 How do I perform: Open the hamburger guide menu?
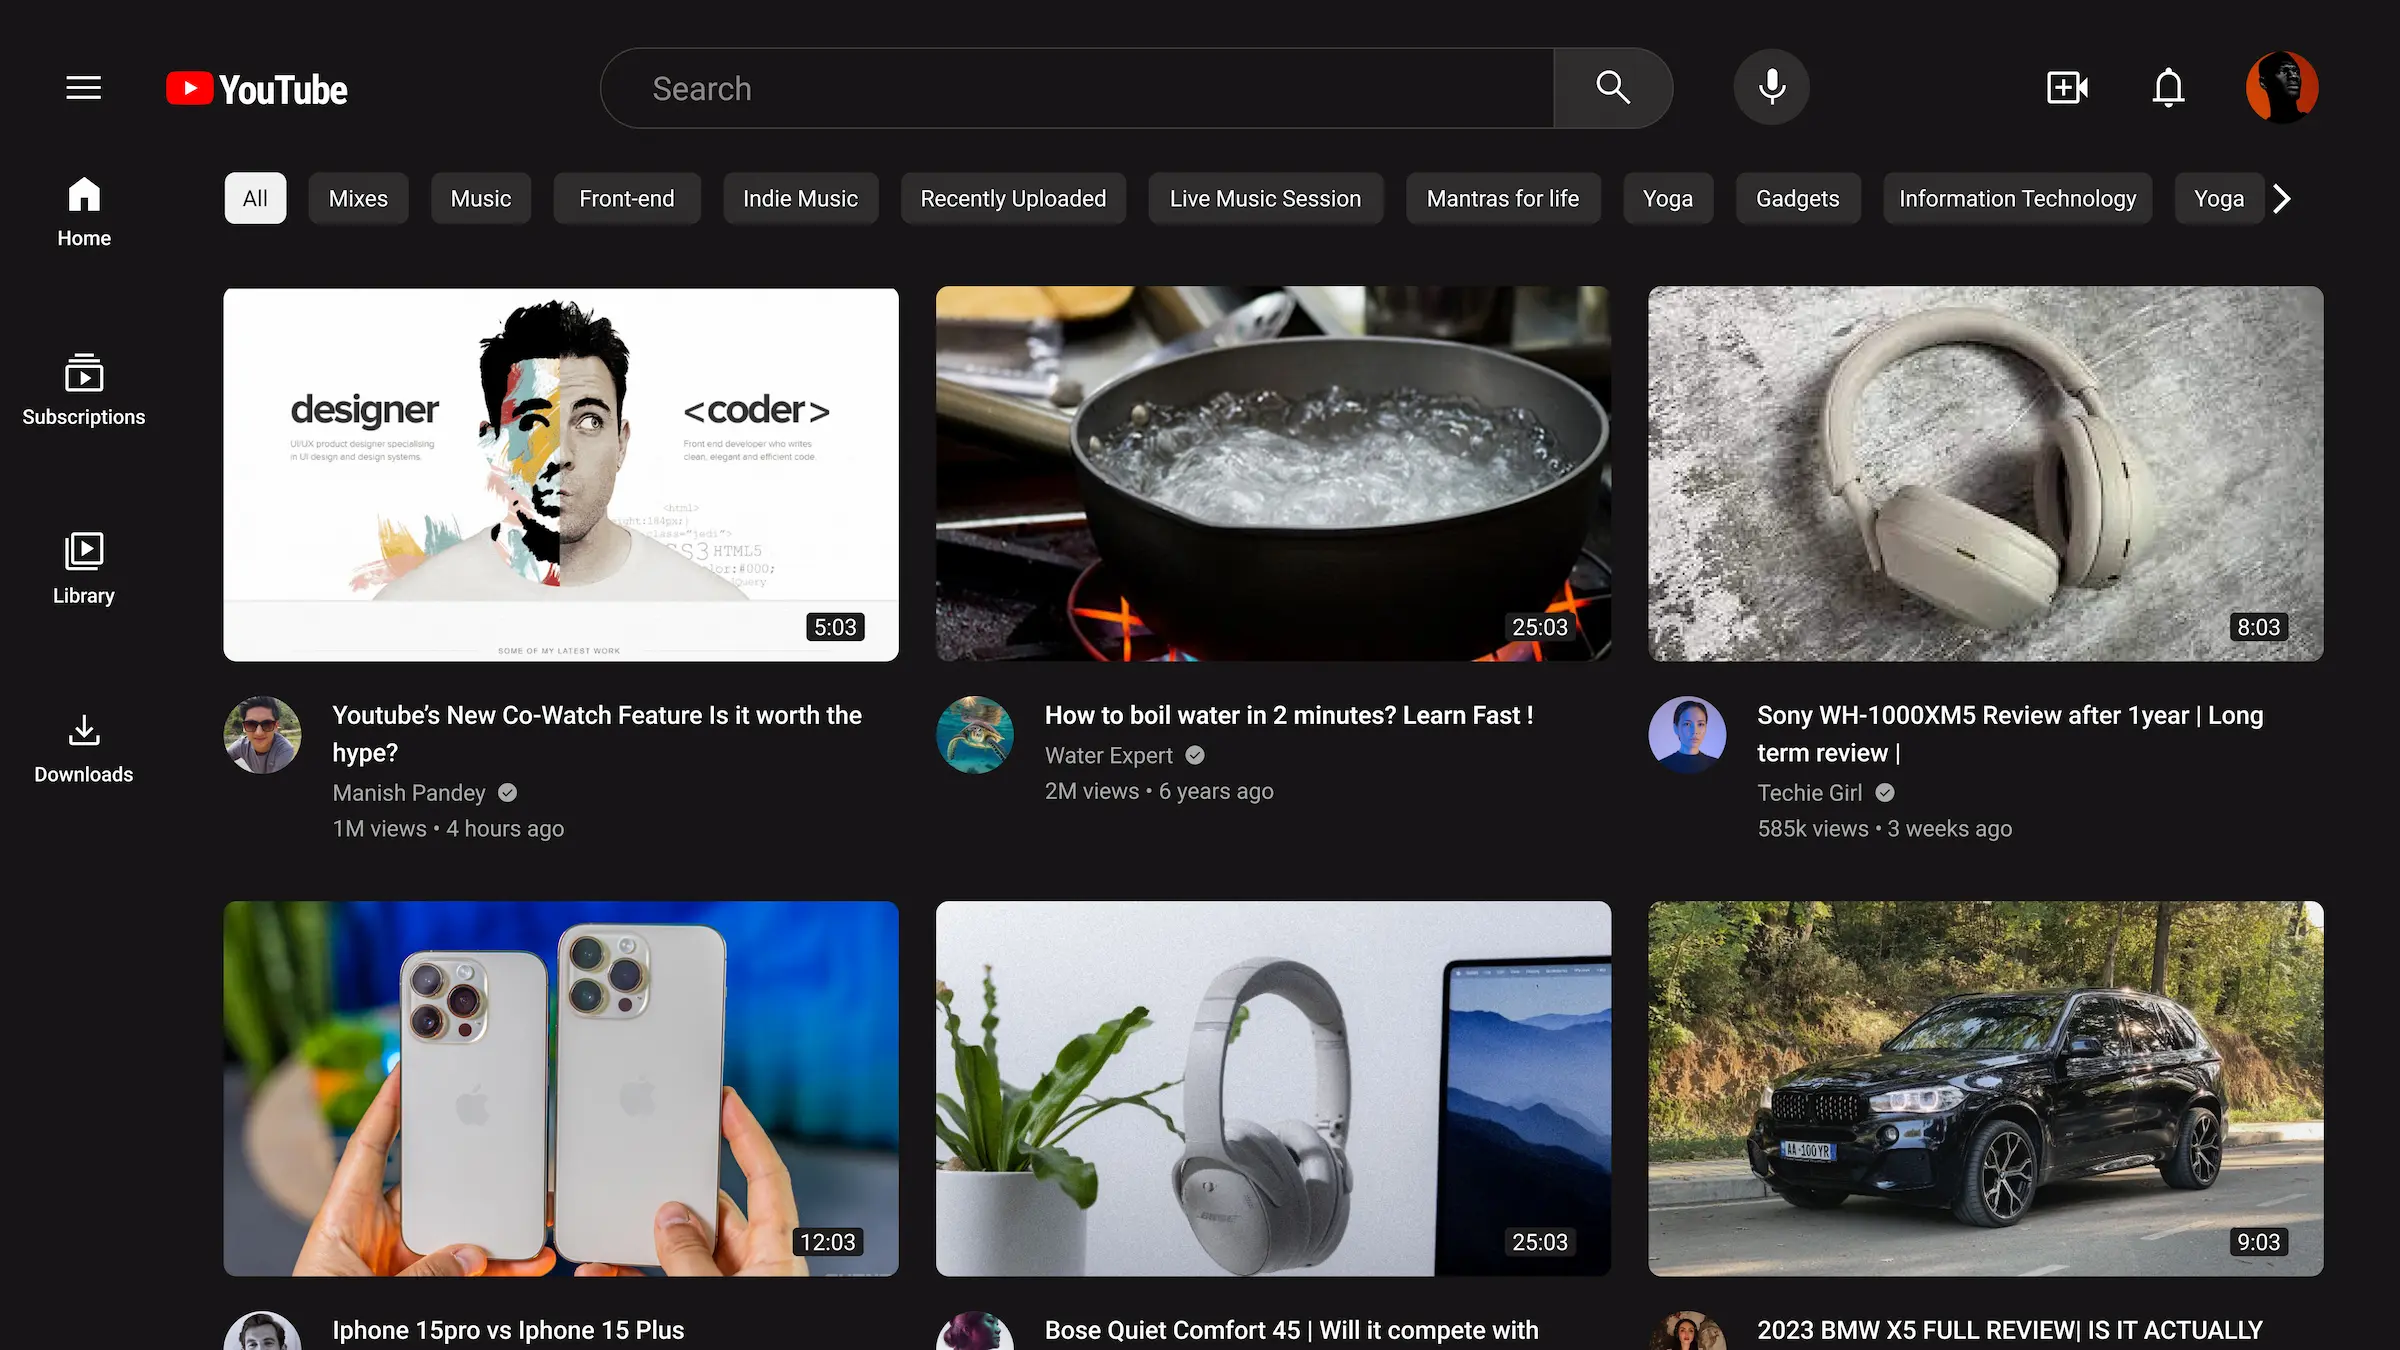[x=84, y=88]
